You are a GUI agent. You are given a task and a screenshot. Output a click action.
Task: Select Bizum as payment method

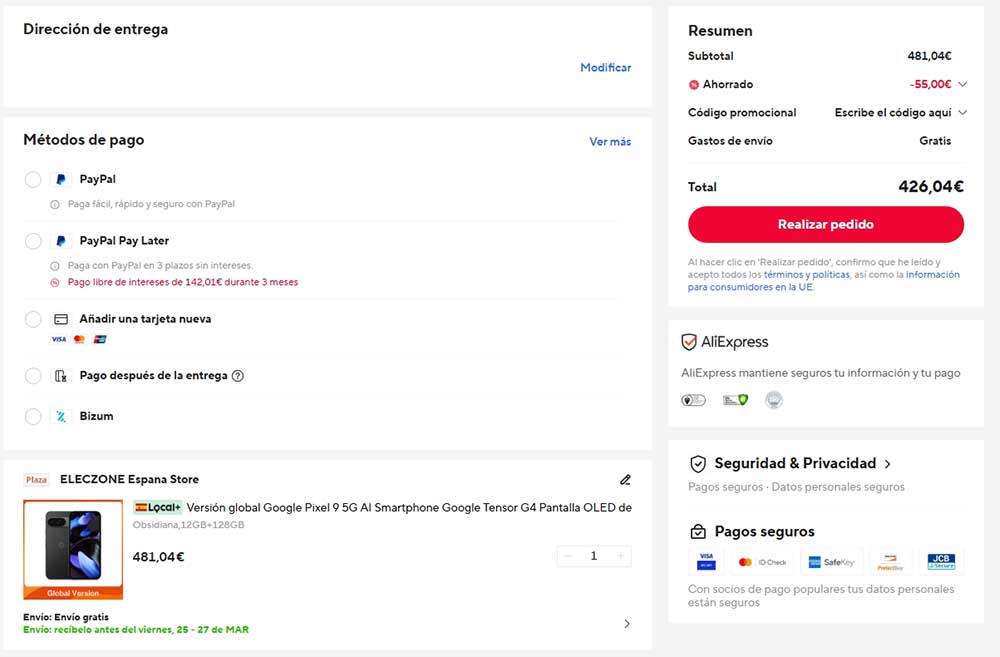pyautogui.click(x=32, y=415)
